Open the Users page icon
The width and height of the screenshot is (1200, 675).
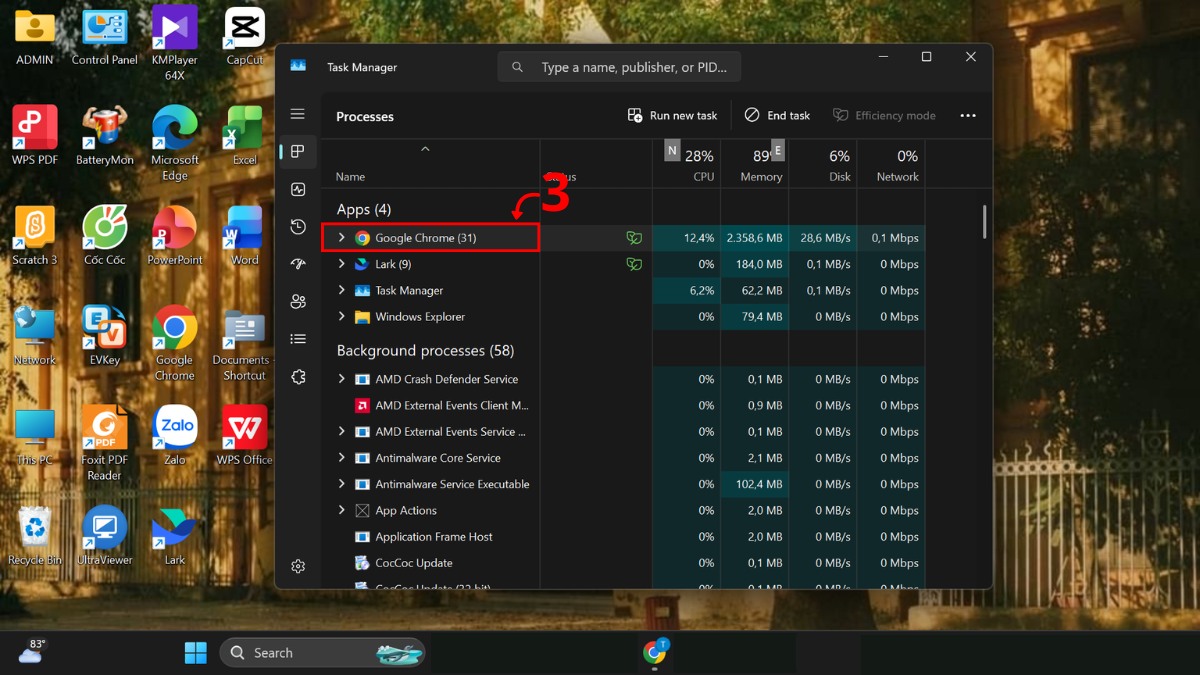[x=298, y=302]
